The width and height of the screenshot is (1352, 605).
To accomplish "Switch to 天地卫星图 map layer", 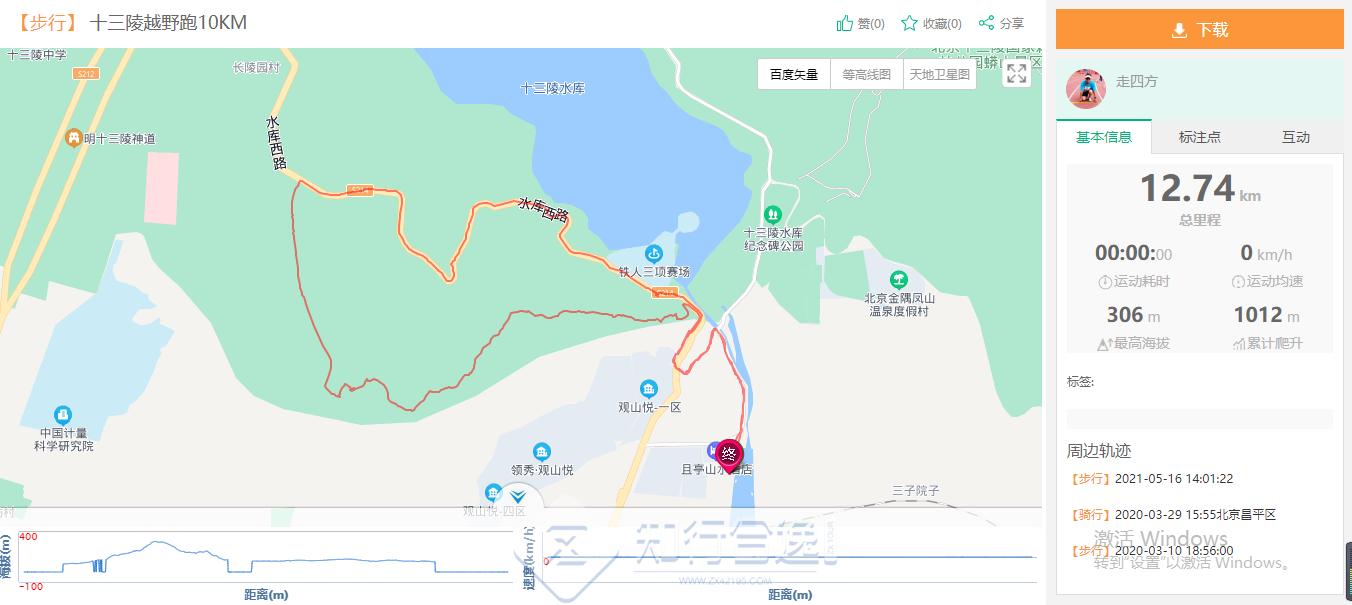I will [939, 74].
